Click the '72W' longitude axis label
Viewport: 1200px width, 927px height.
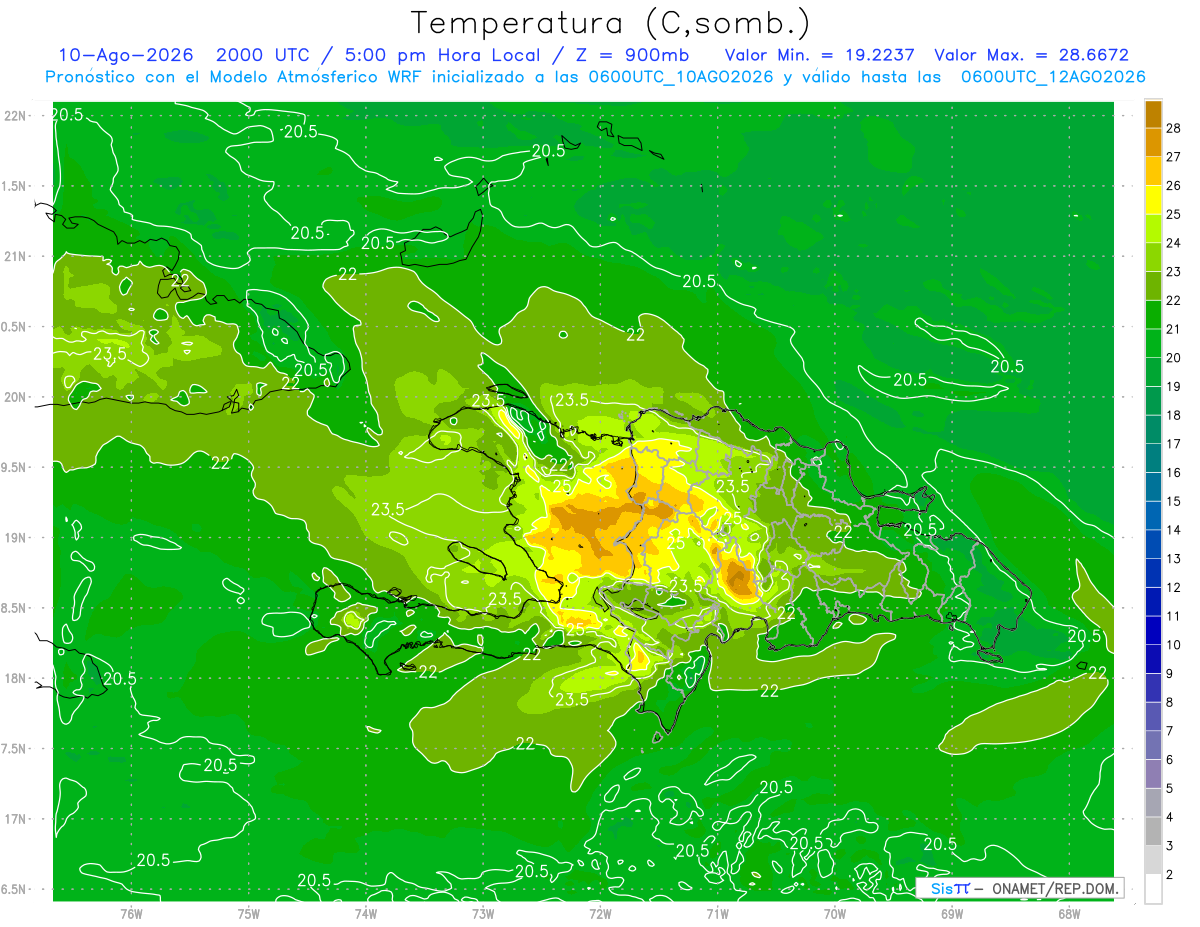(x=600, y=913)
